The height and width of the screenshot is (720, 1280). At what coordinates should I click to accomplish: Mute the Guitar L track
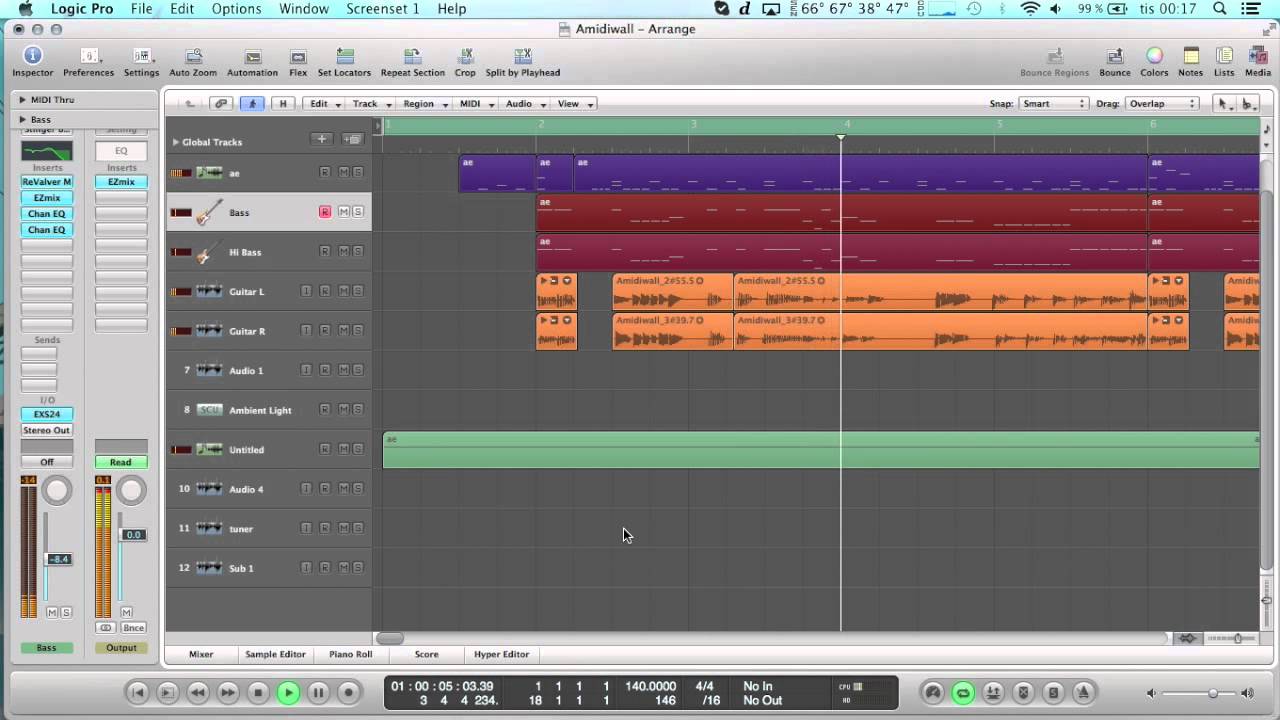tap(343, 291)
